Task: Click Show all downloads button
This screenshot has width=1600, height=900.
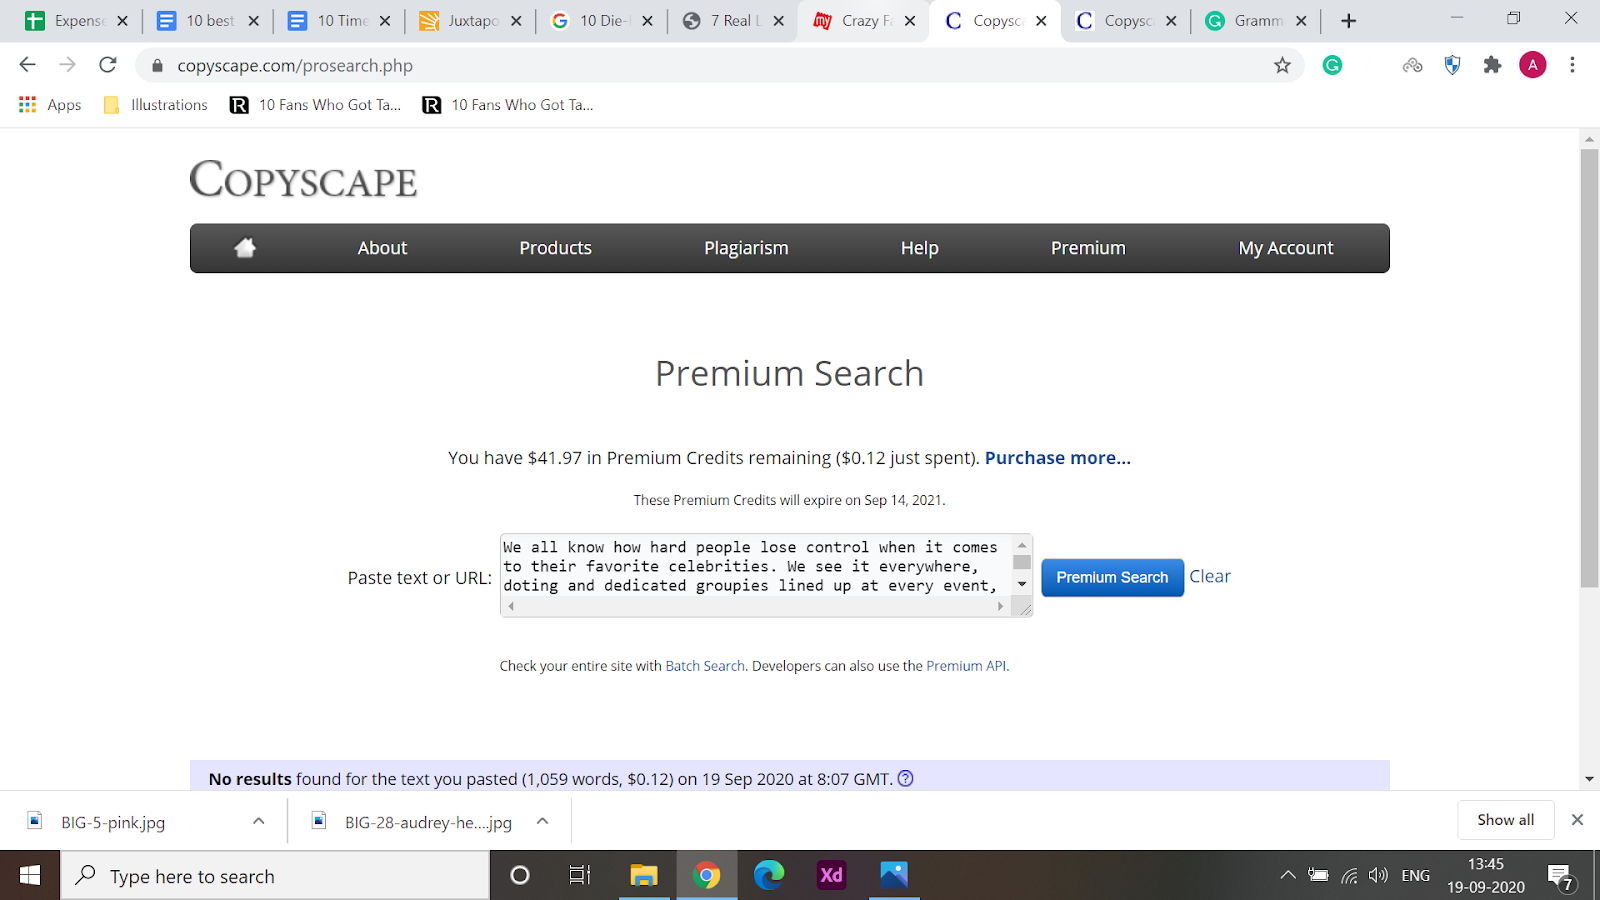Action: pos(1505,820)
